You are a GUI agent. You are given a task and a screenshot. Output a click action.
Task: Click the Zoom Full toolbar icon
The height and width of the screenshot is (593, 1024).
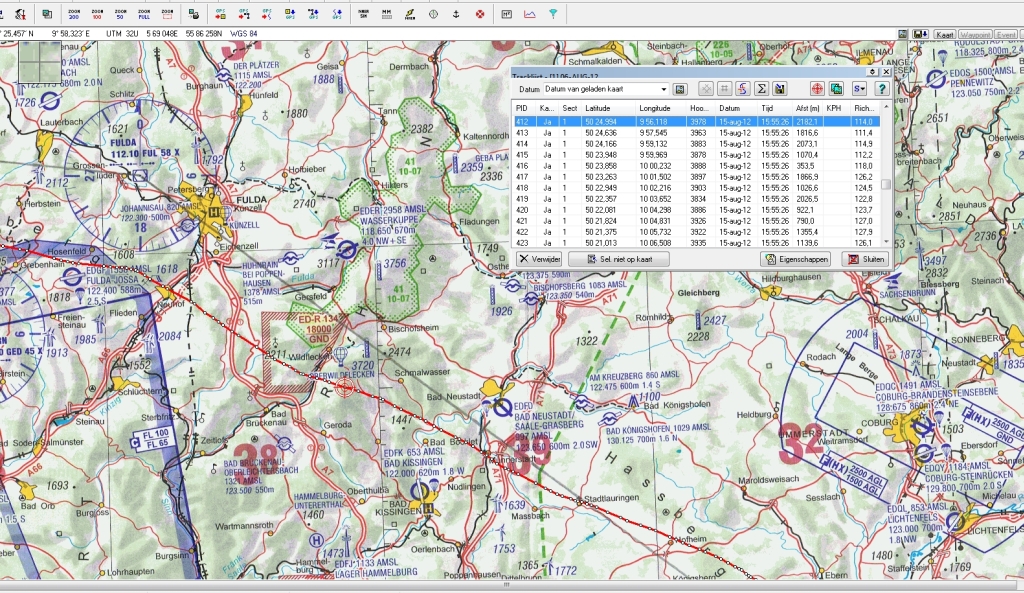[x=144, y=14]
